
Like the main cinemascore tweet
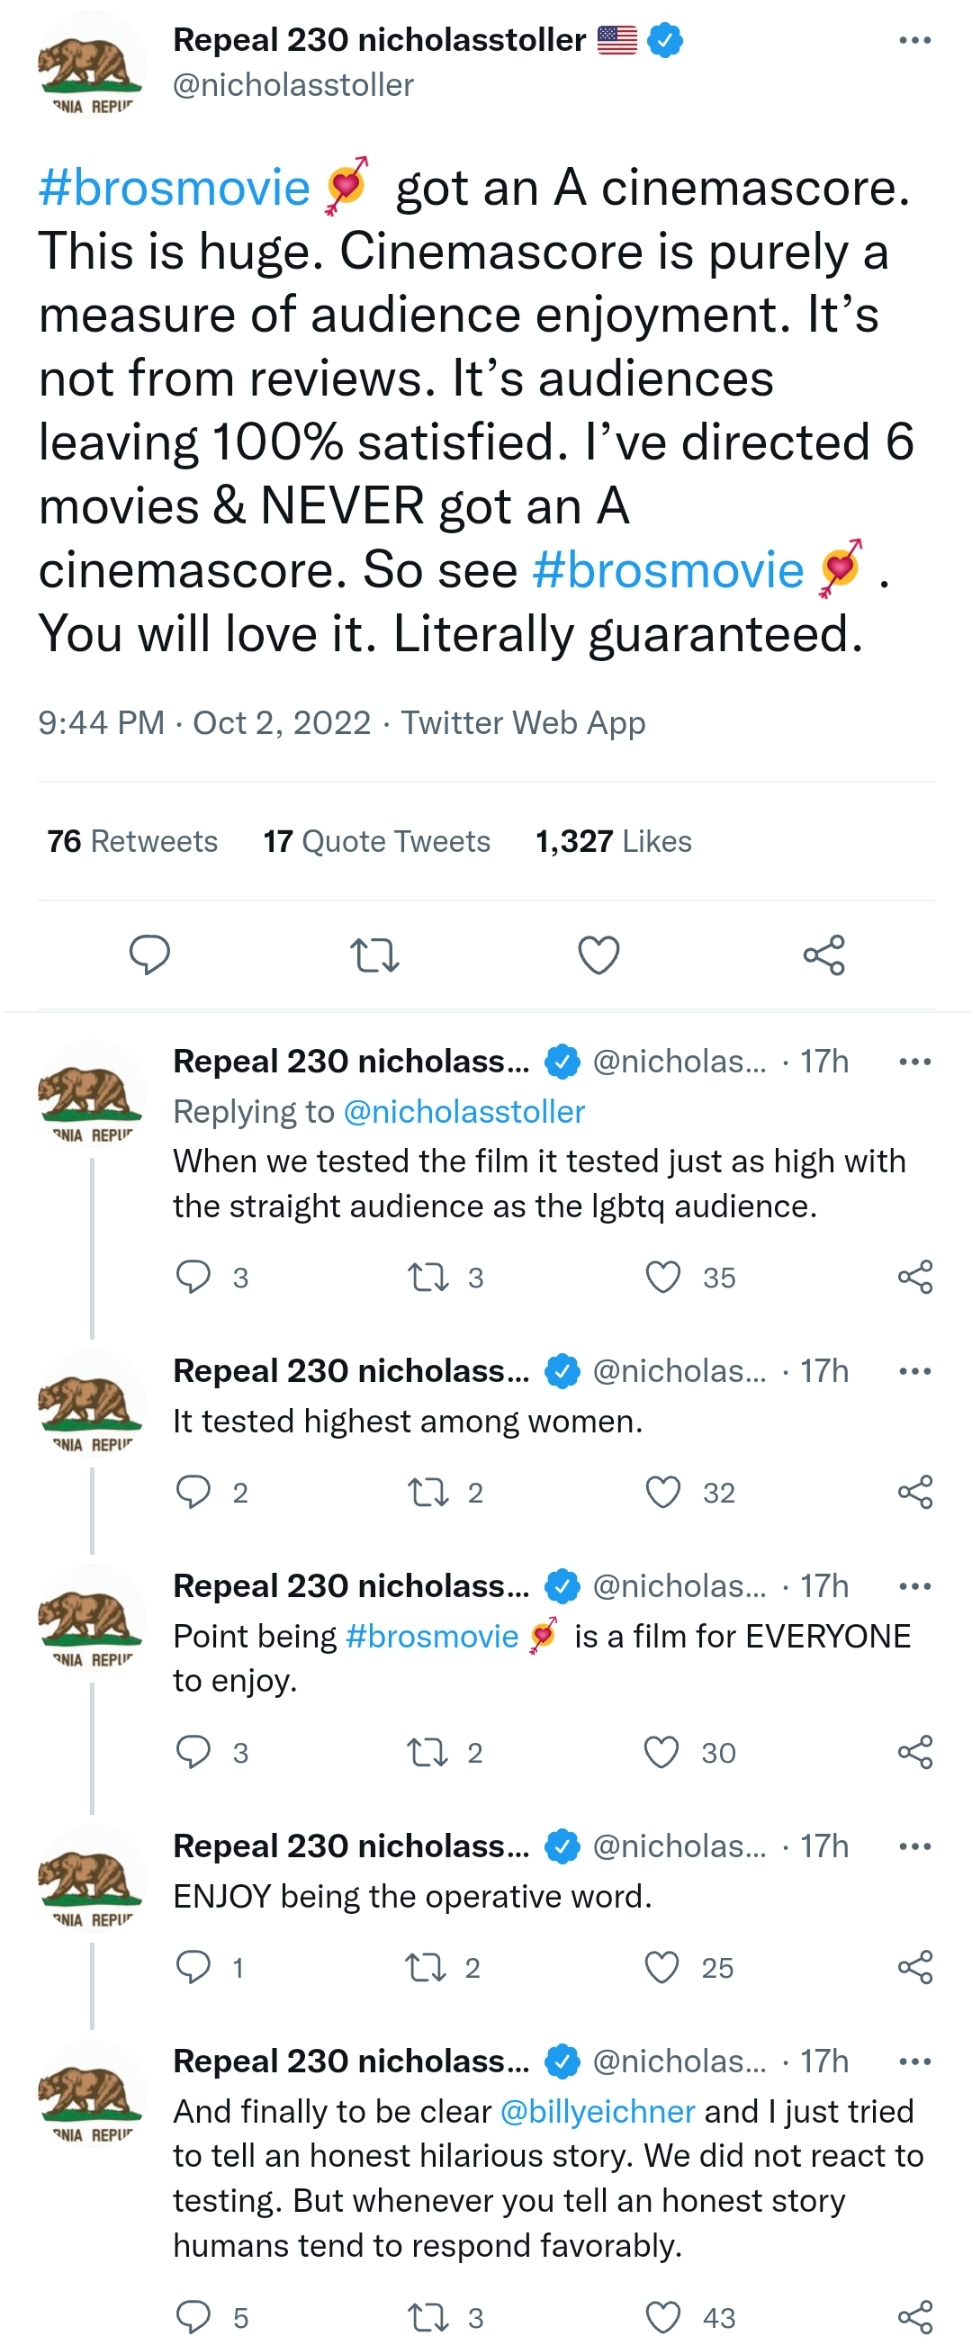[x=599, y=955]
